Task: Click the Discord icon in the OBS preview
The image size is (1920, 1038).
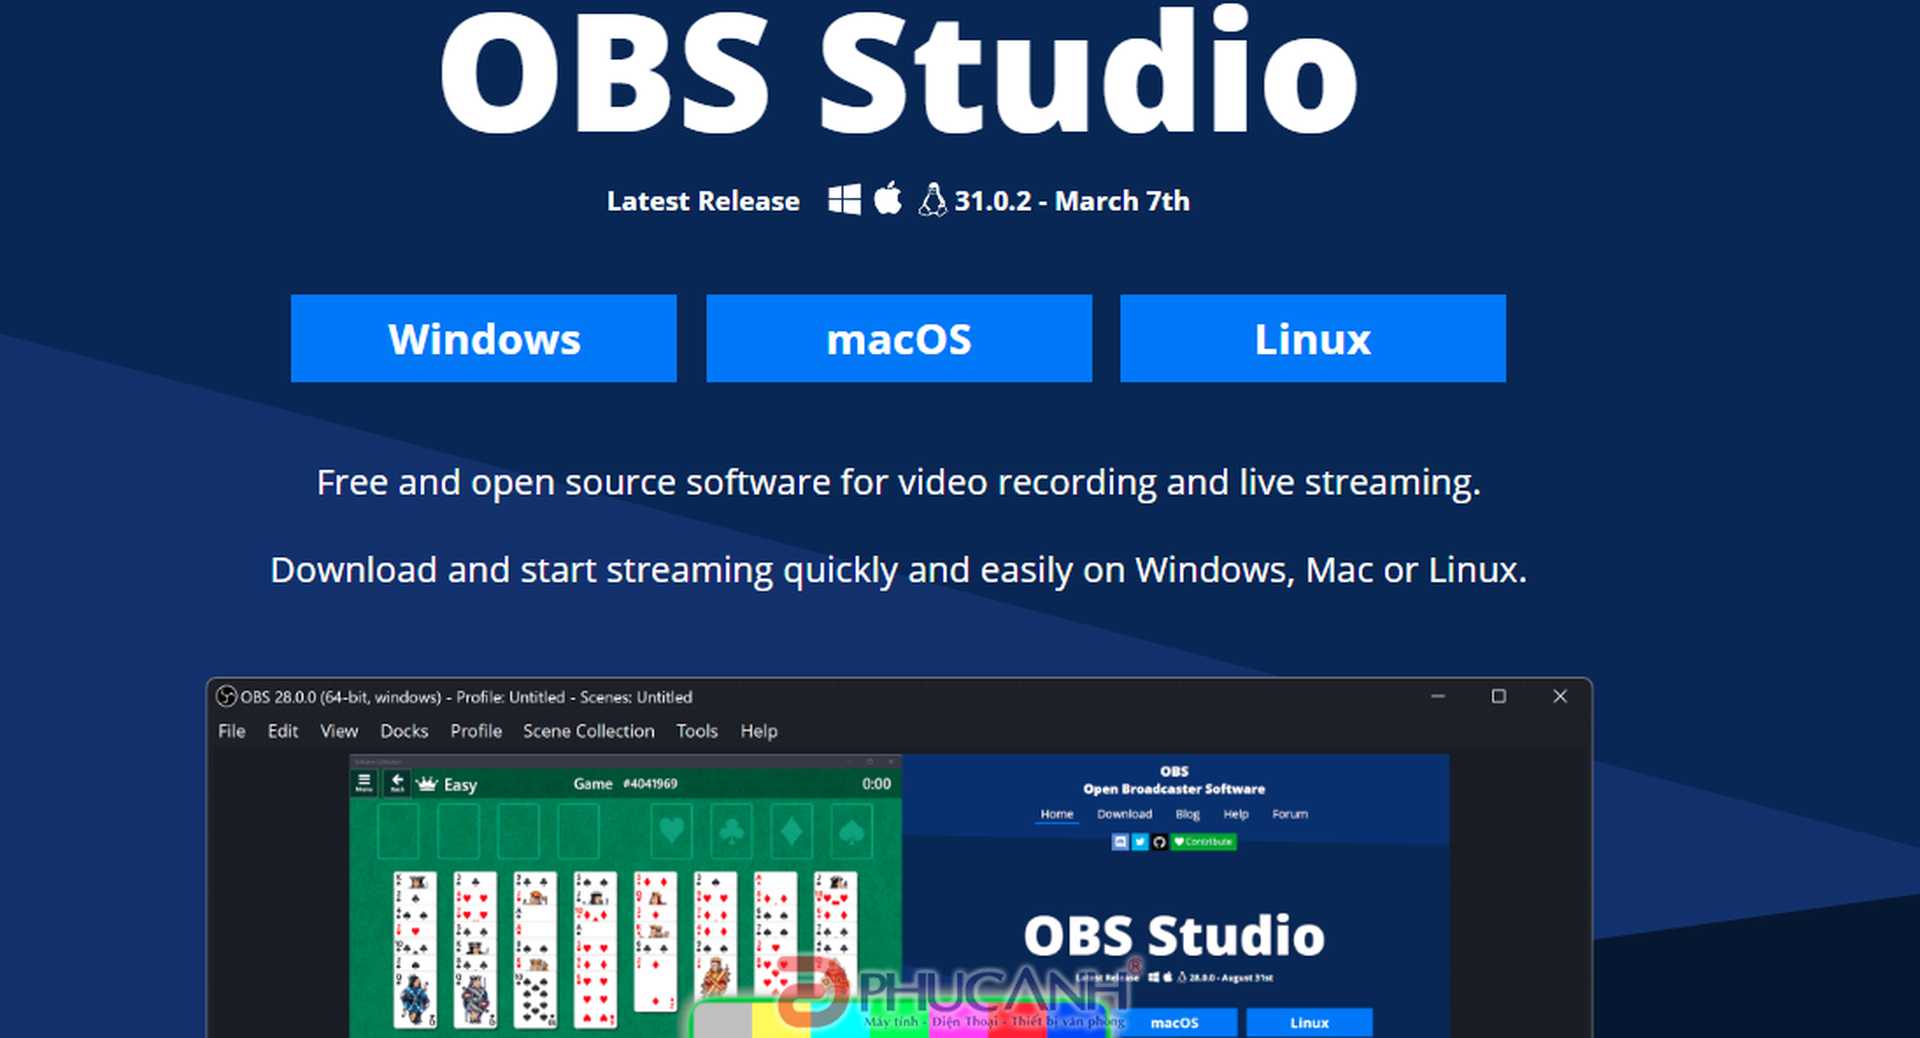Action: [x=1120, y=842]
